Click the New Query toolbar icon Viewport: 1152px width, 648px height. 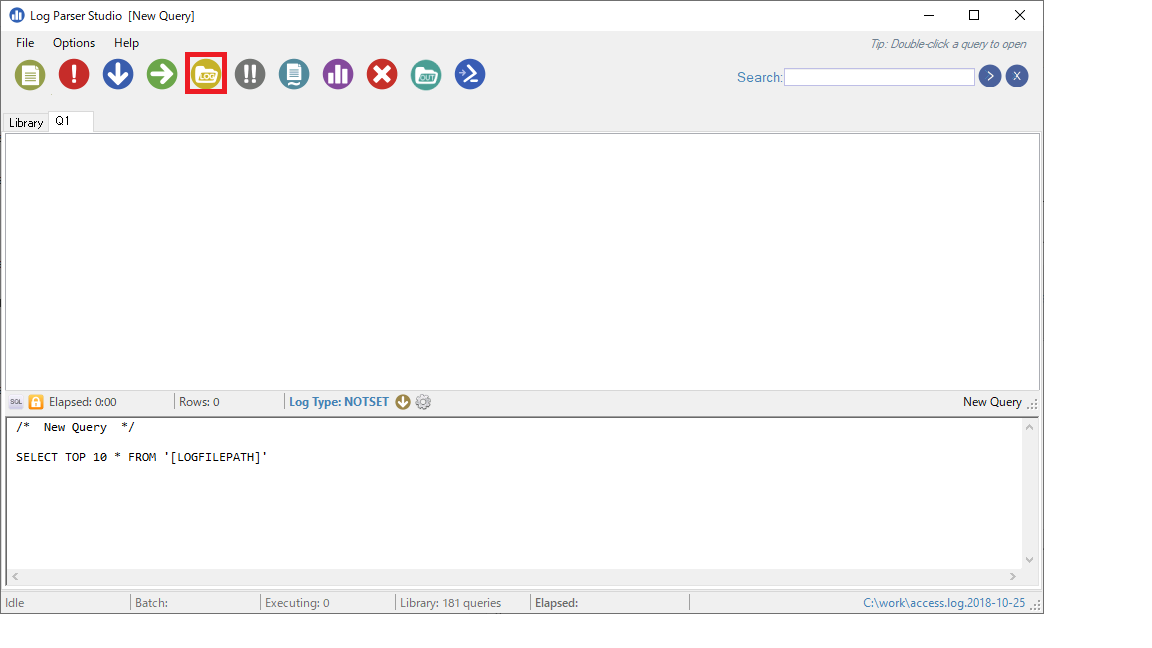[x=30, y=75]
